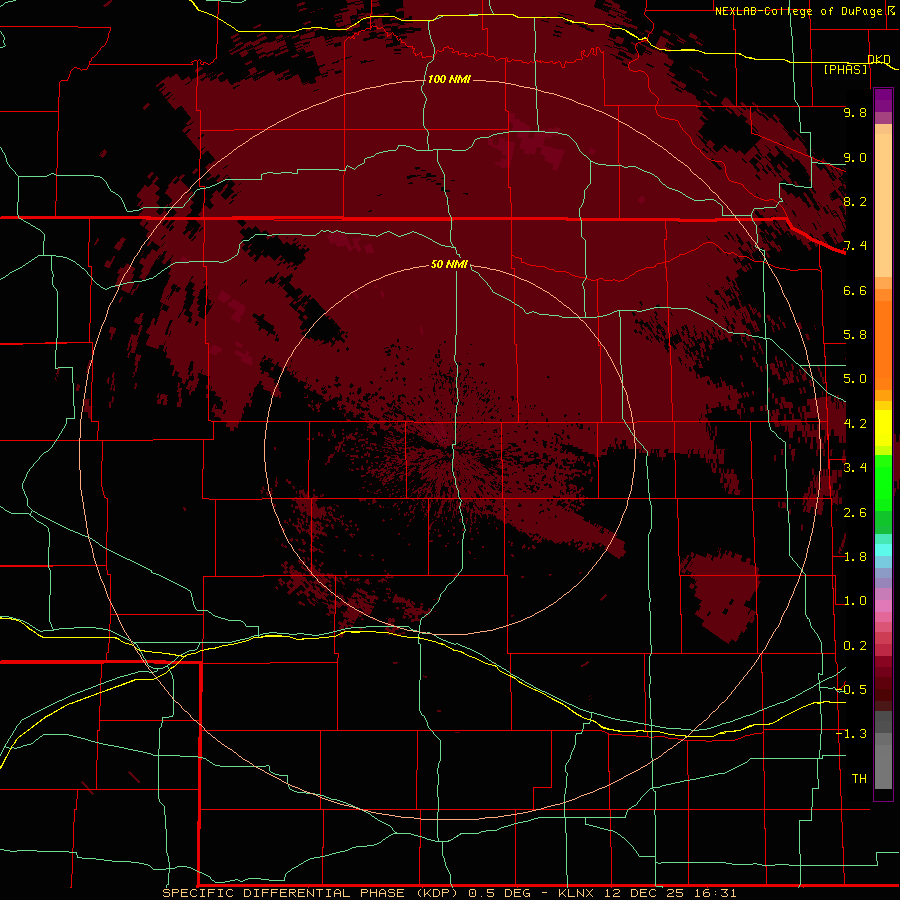Click the 2.6 scale value label
The width and height of the screenshot is (900, 900).
click(x=855, y=513)
